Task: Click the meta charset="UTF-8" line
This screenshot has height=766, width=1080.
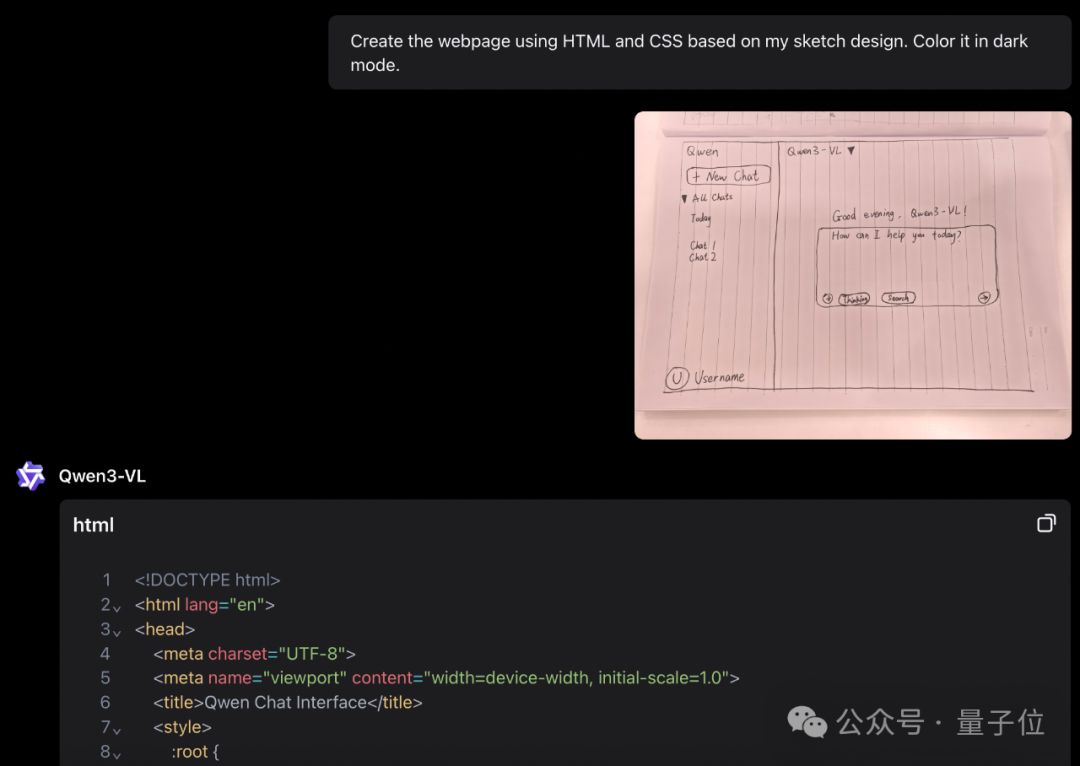Action: pyautogui.click(x=254, y=654)
